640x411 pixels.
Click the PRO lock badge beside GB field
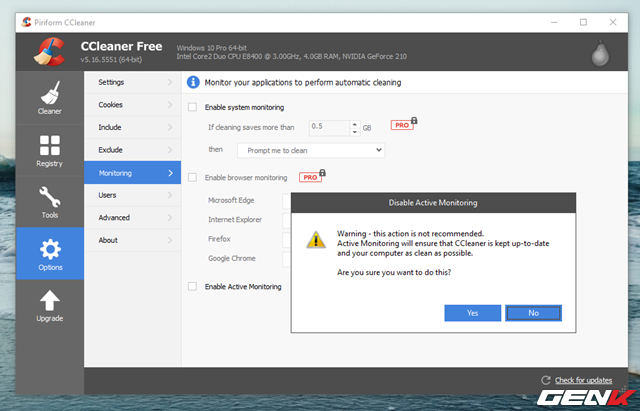coord(404,124)
